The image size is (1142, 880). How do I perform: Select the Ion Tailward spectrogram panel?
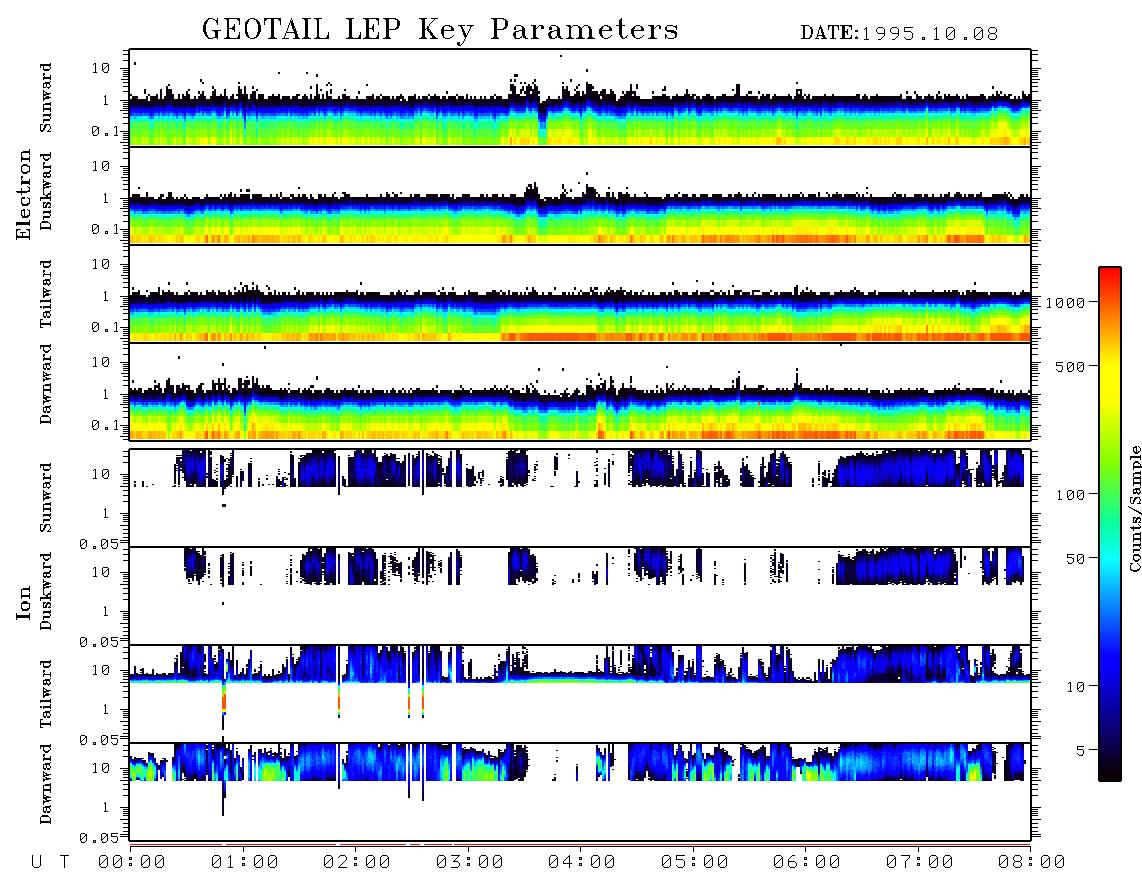coord(580,694)
